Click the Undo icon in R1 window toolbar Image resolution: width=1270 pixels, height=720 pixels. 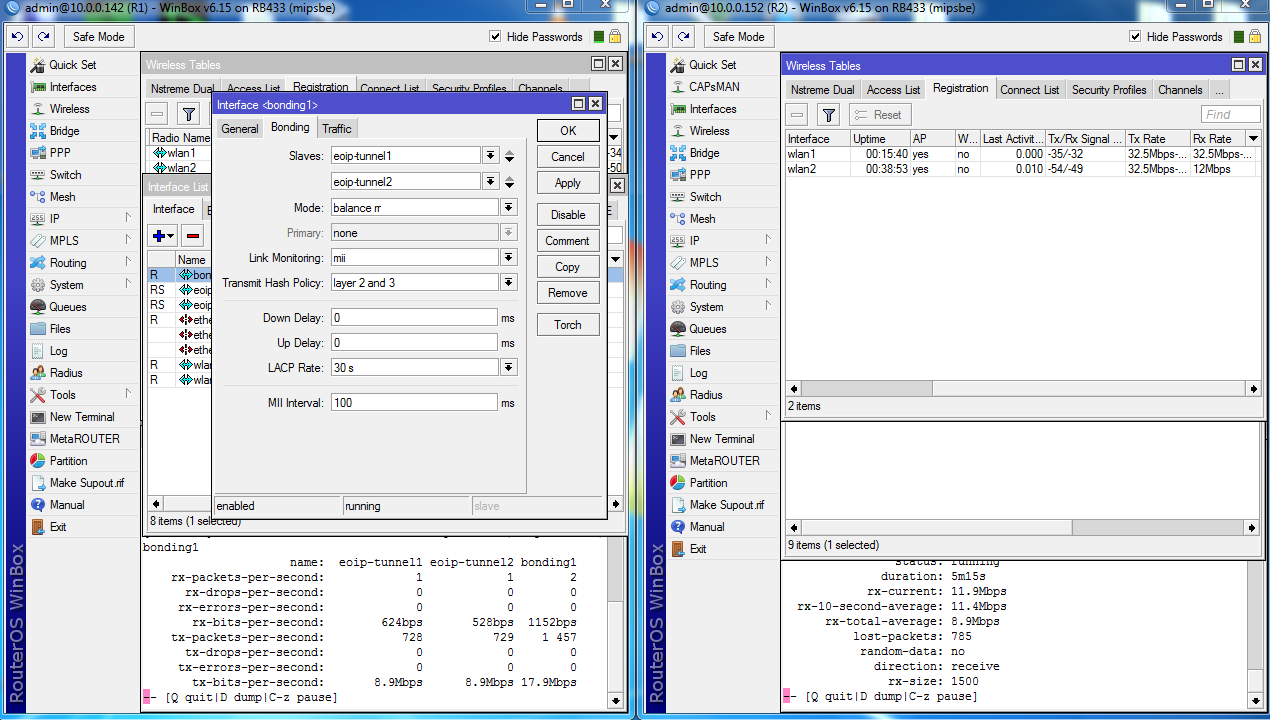[17, 37]
